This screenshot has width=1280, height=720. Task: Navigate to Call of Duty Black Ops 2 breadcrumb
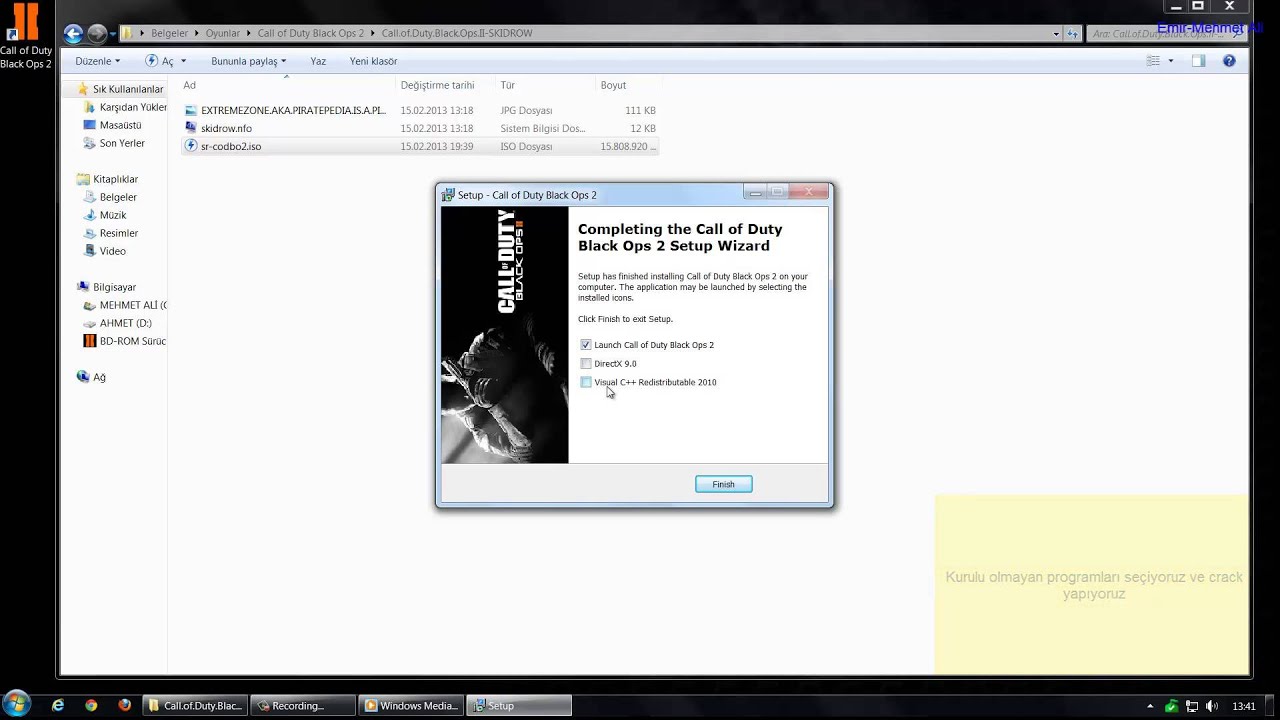[311, 33]
